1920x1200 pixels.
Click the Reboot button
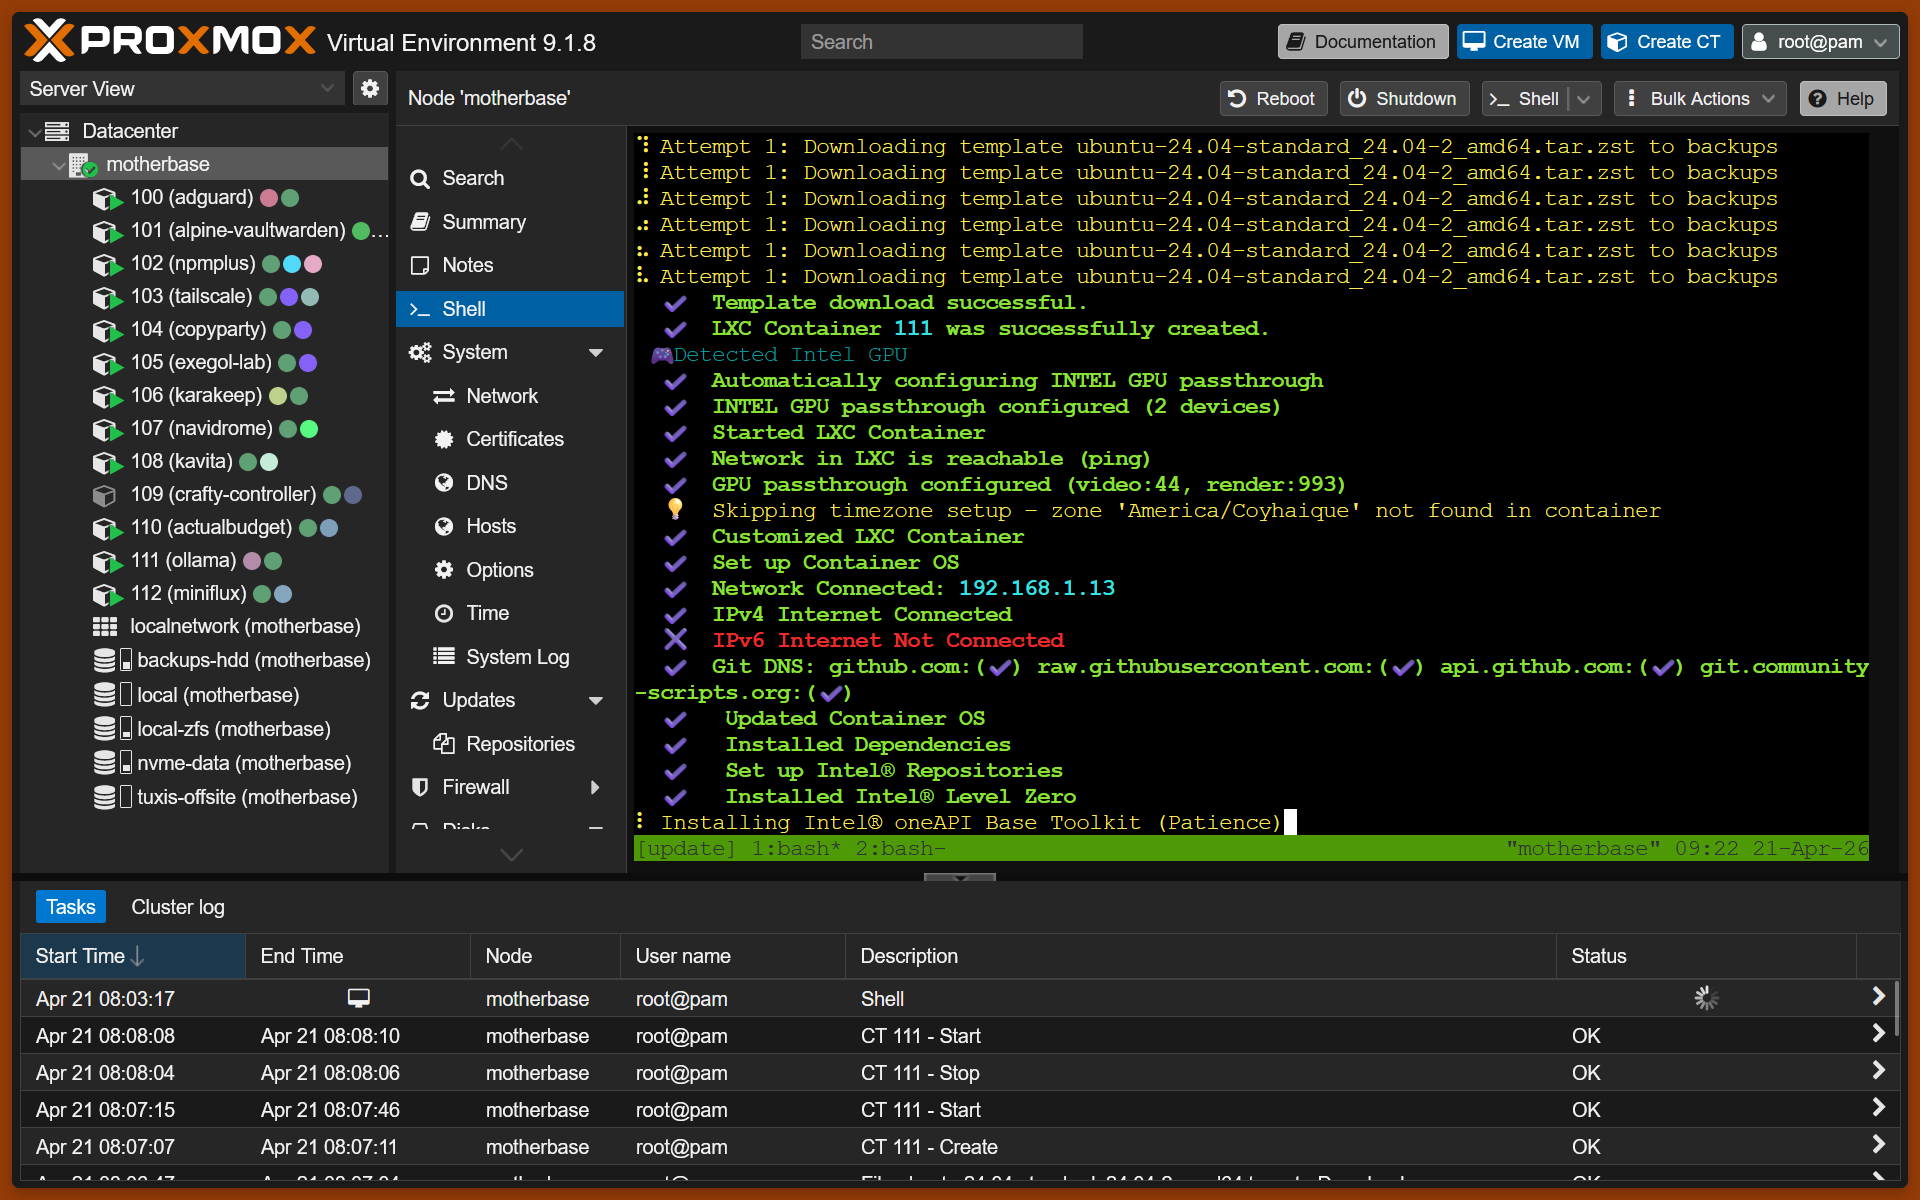[x=1272, y=98]
